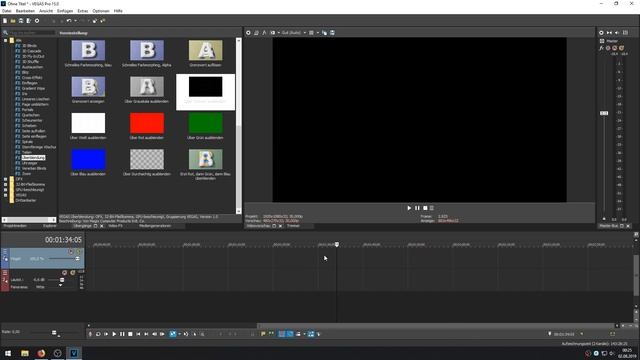The image size is (640, 360).
Task: Close the Übergänge tab with X
Action: (102, 226)
